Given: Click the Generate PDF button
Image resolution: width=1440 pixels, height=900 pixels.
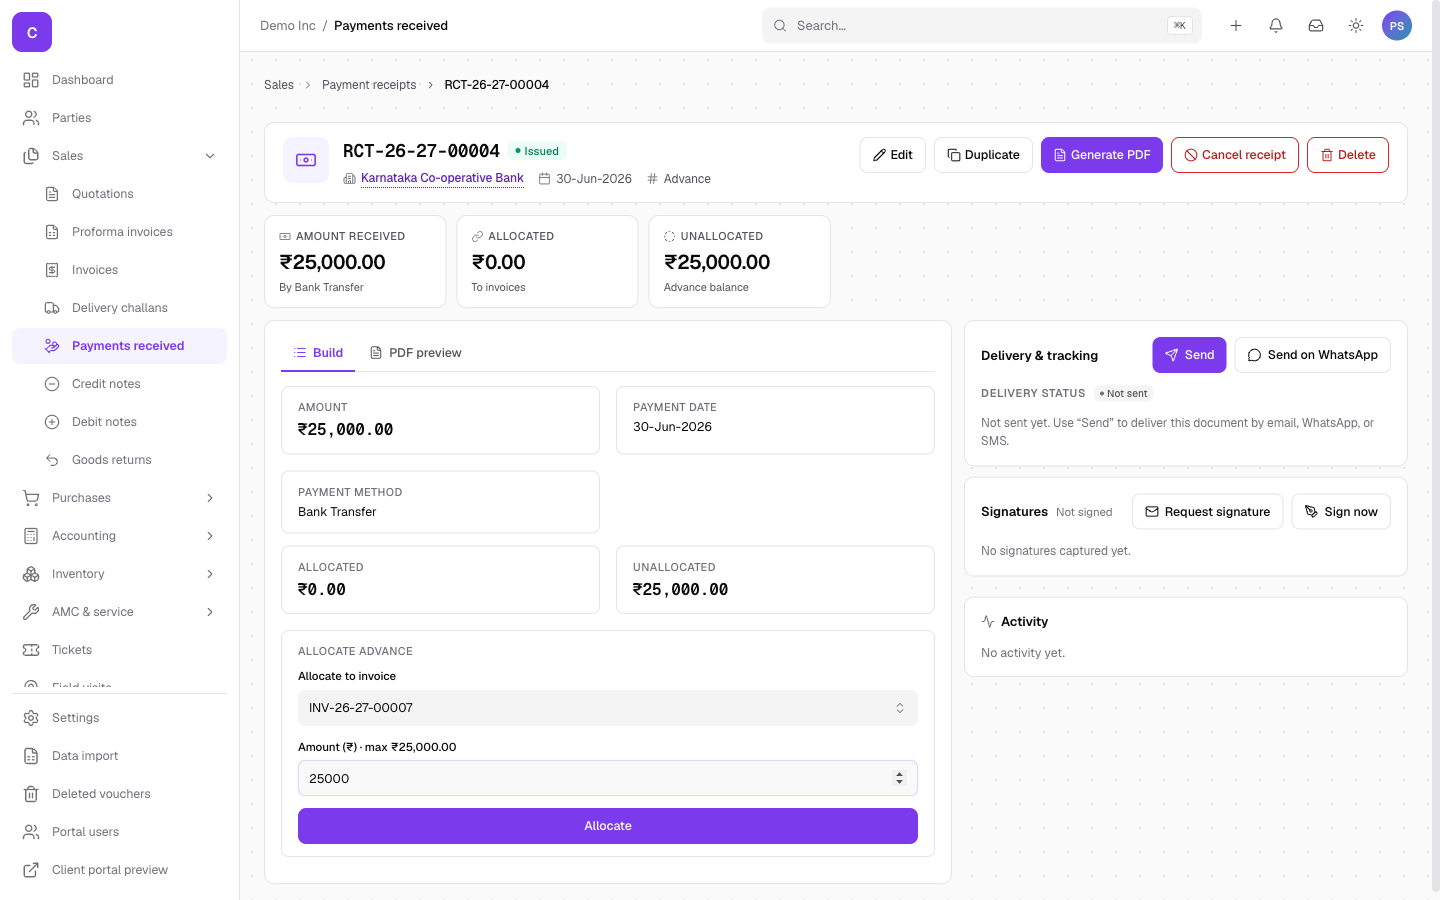Looking at the screenshot, I should 1102,155.
